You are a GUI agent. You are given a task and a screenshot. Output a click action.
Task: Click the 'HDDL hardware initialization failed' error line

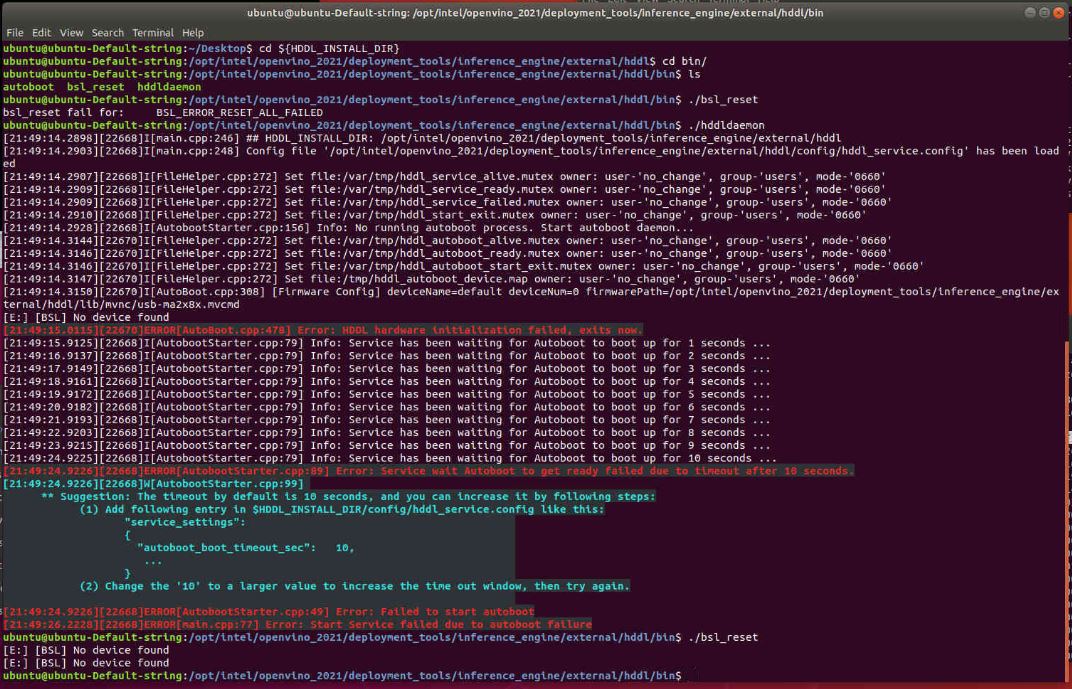(323, 330)
